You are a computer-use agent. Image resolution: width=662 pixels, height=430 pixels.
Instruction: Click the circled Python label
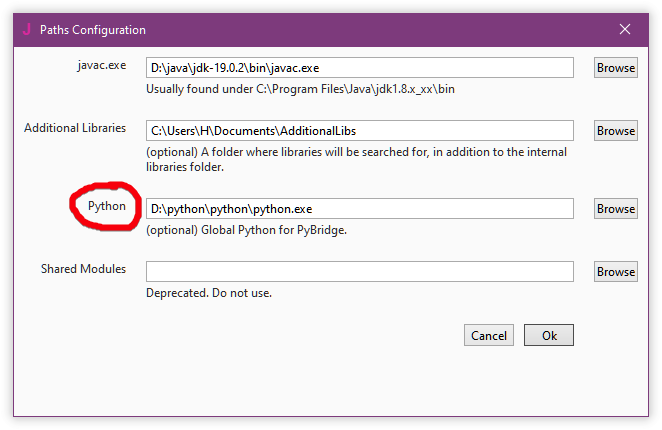(107, 206)
